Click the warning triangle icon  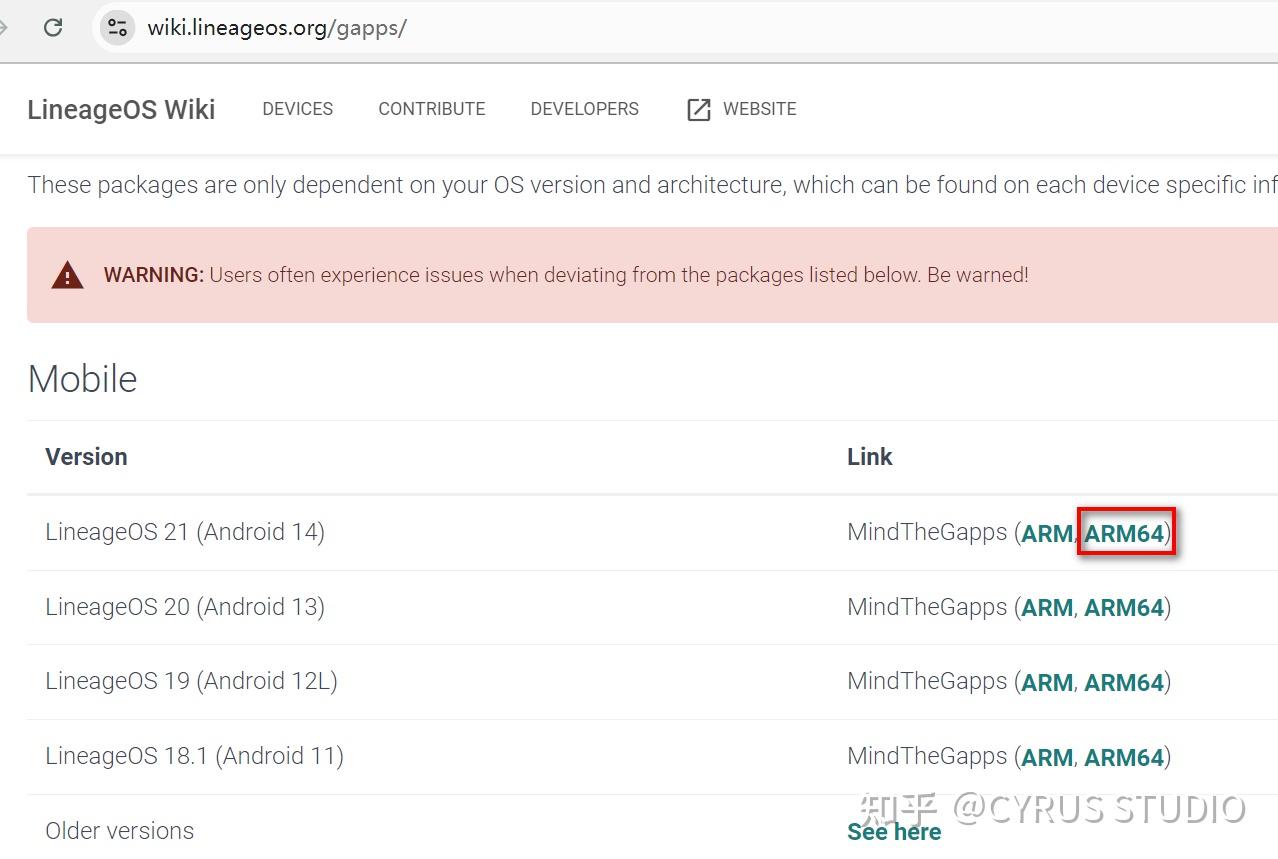coord(67,275)
